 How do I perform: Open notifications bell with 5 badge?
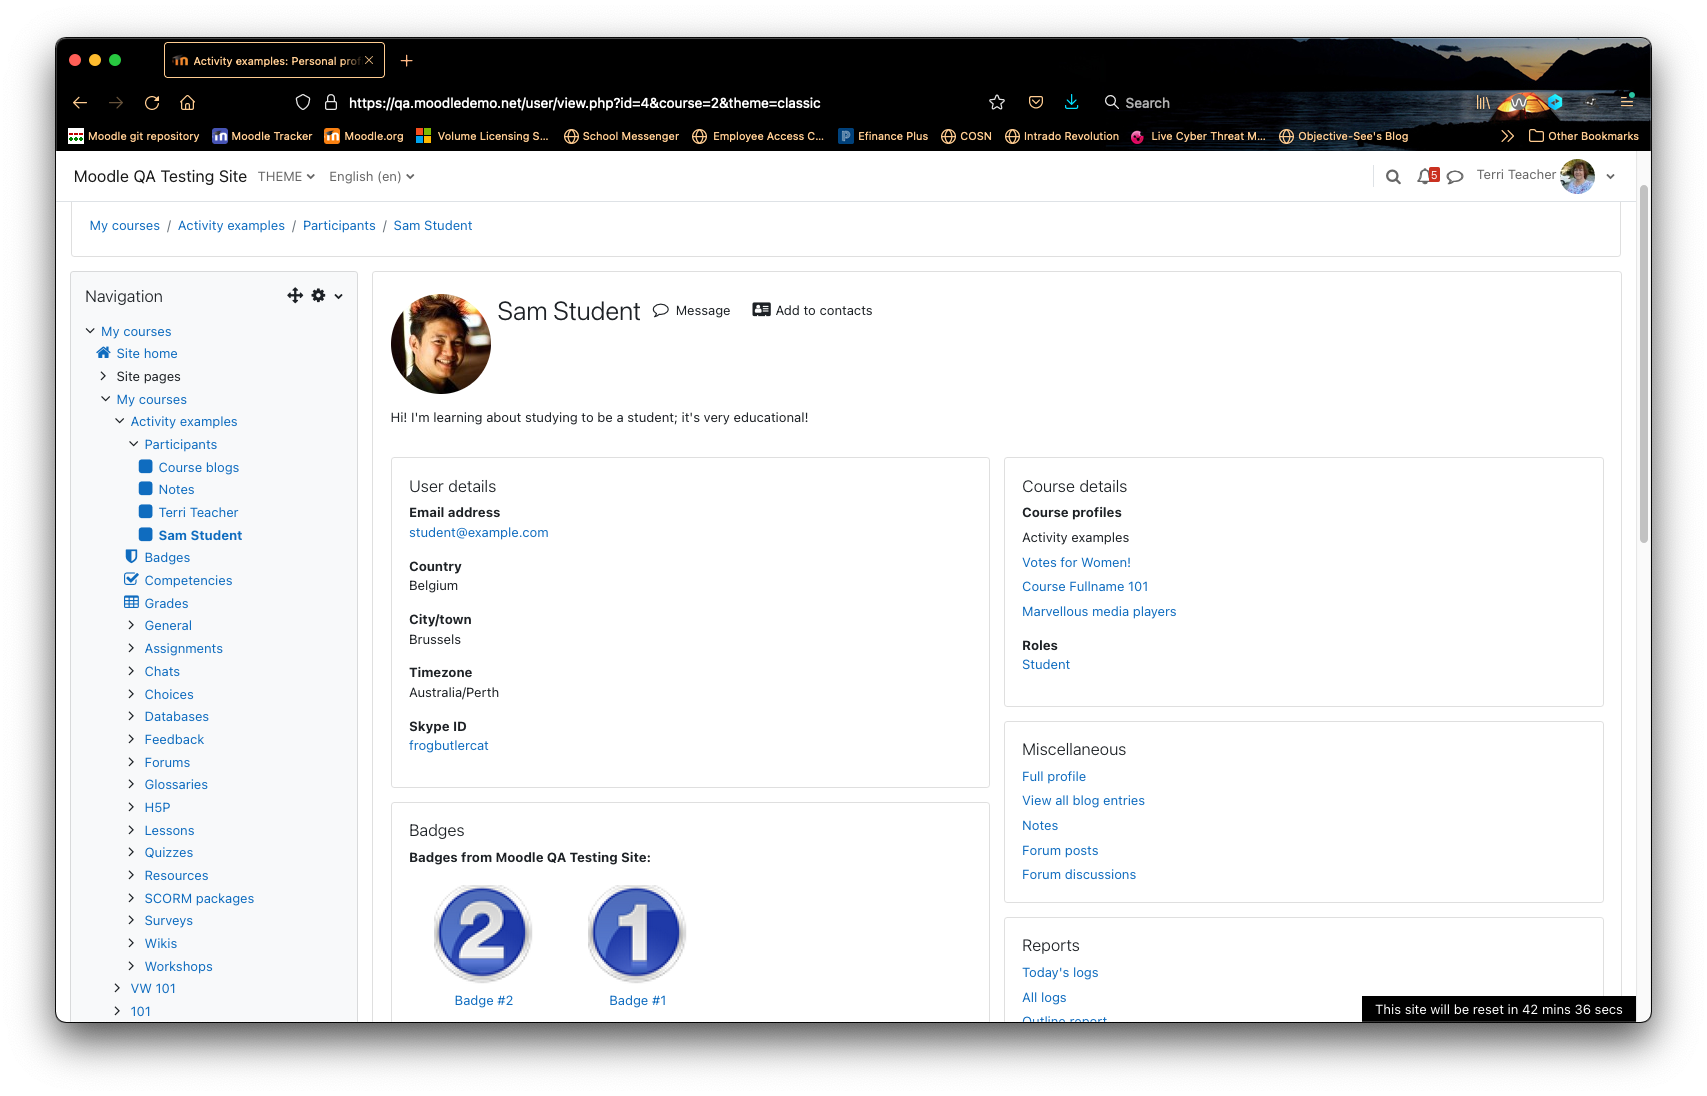(x=1427, y=176)
